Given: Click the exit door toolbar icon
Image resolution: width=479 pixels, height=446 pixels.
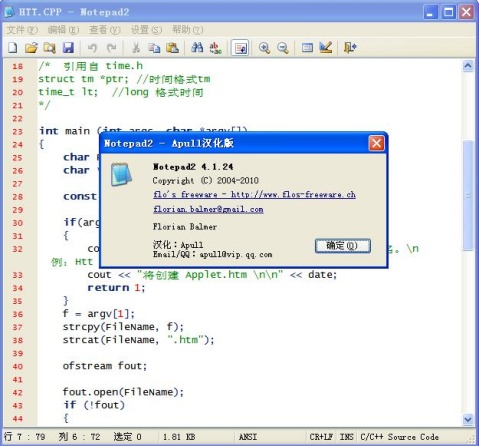Looking at the screenshot, I should (350, 48).
